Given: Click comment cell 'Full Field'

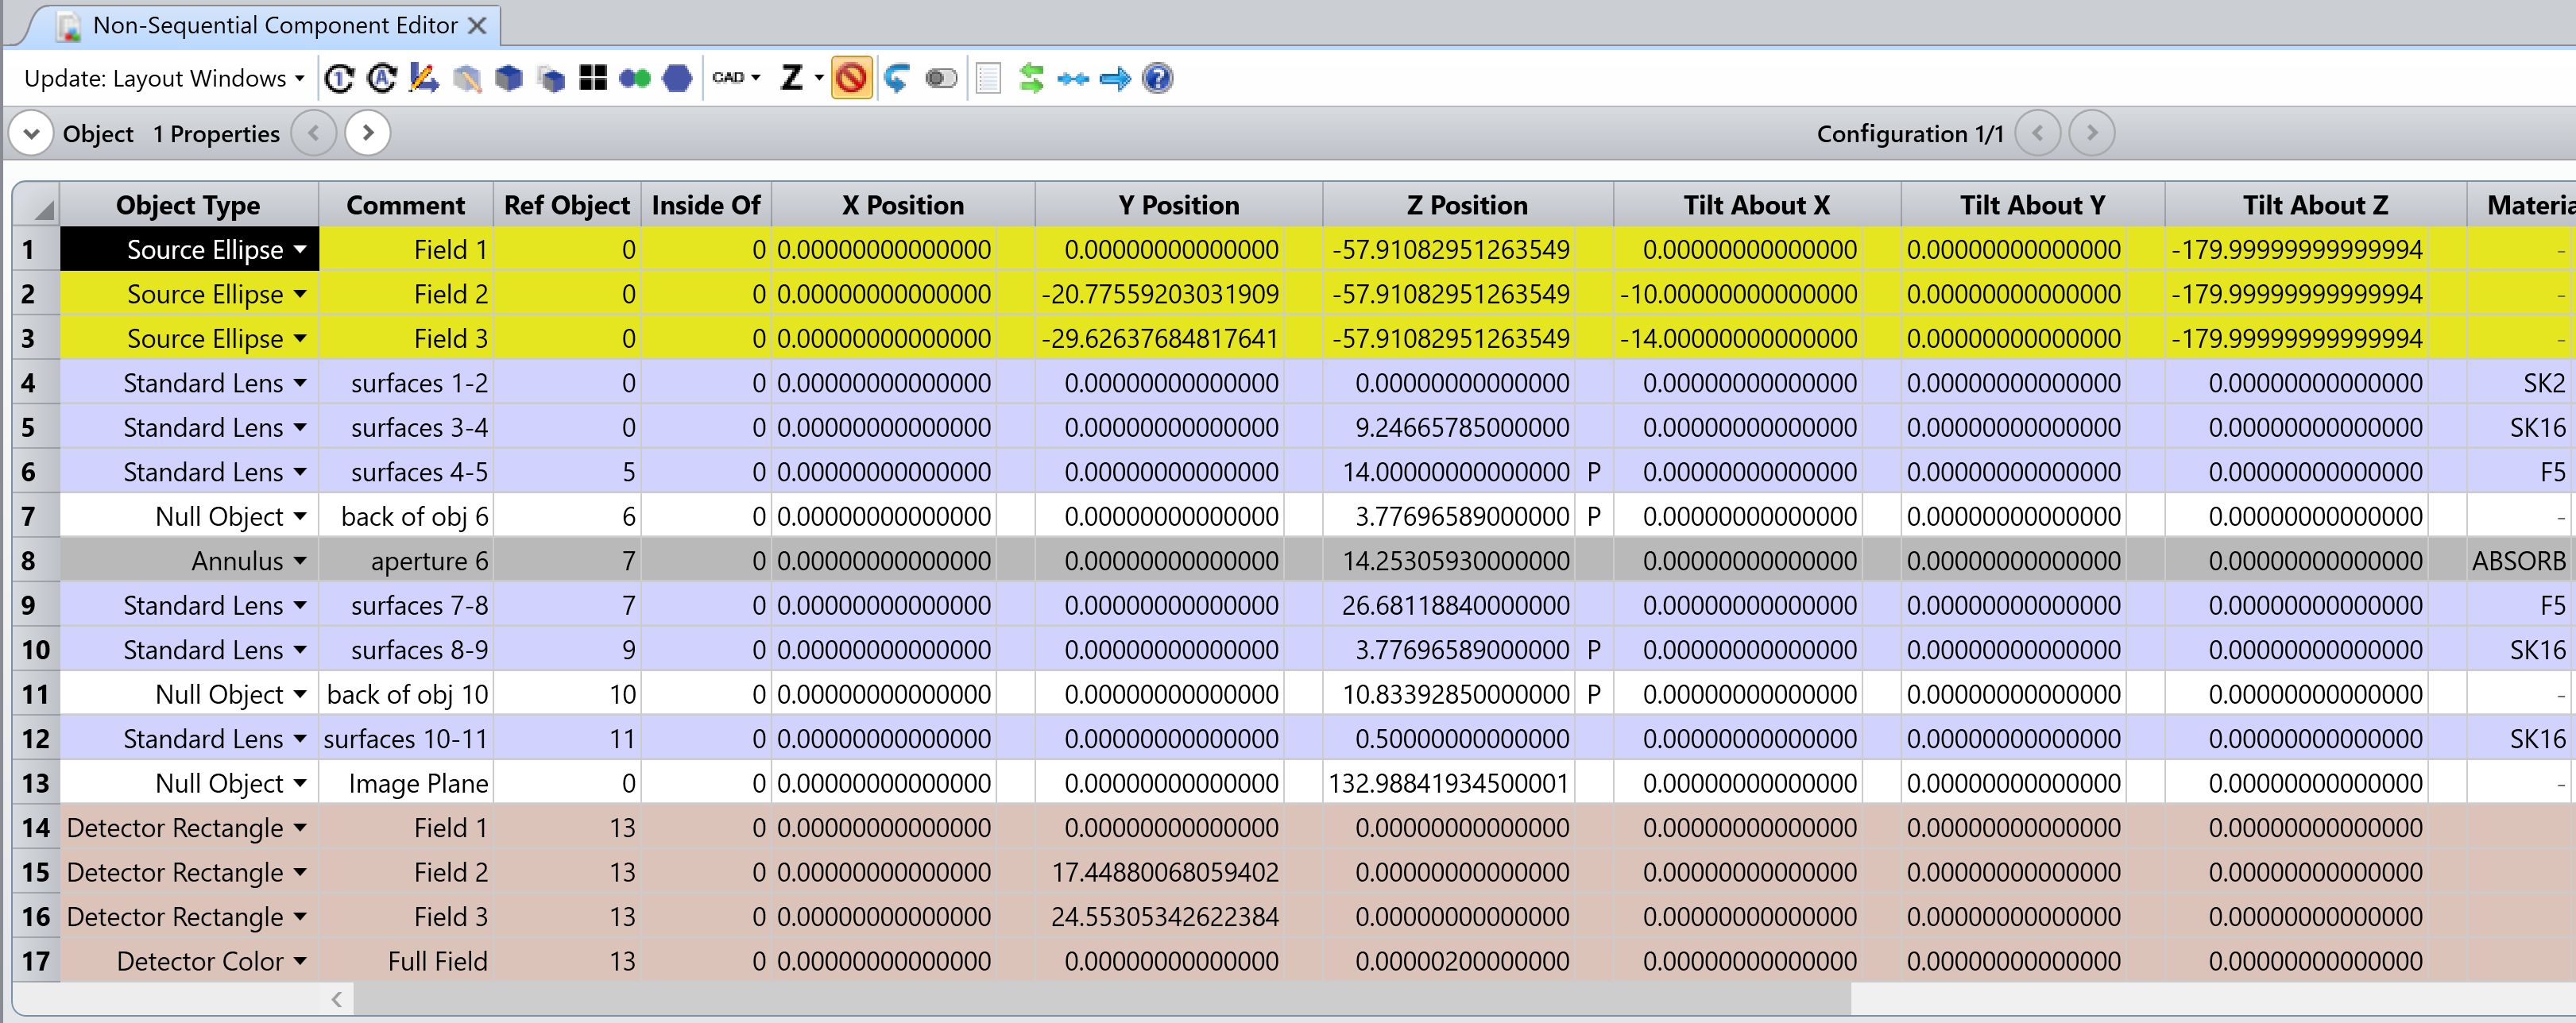Looking at the screenshot, I should pos(406,961).
